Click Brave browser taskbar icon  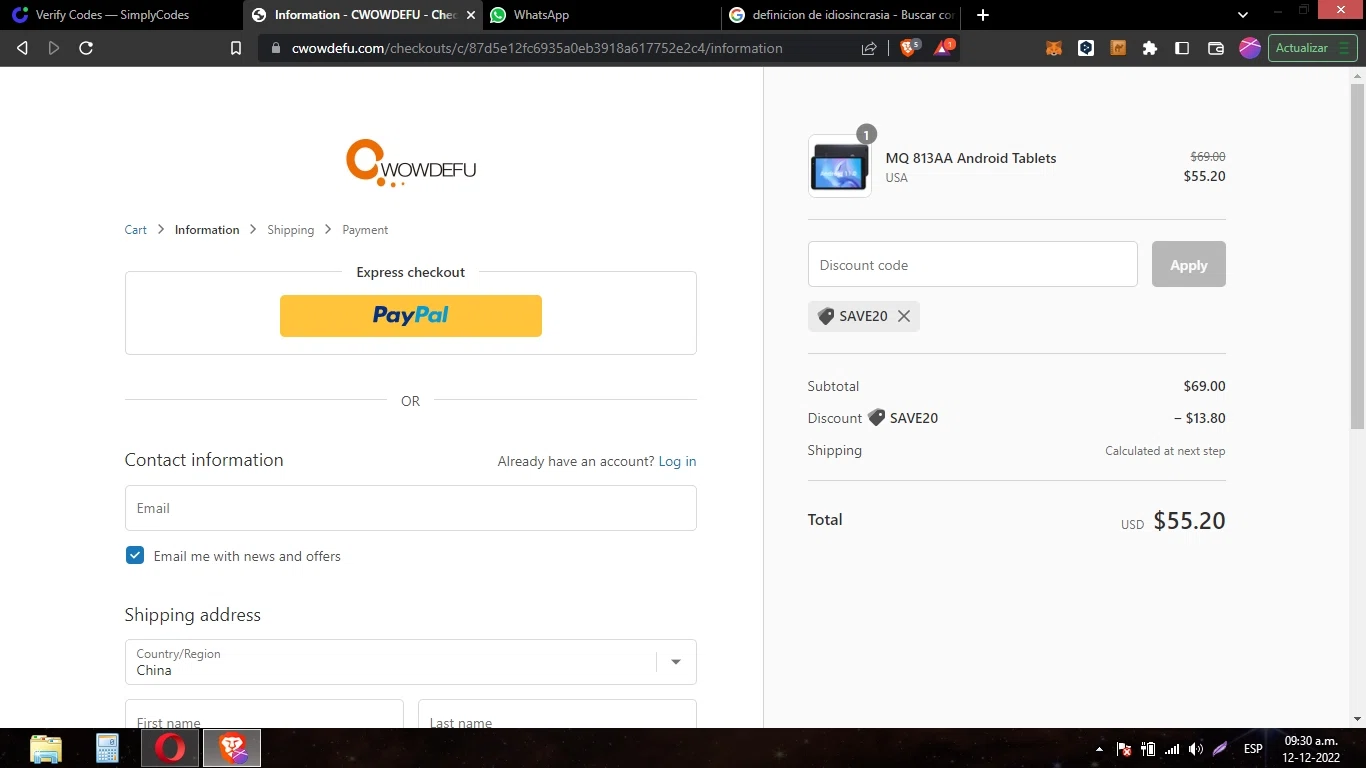point(232,748)
